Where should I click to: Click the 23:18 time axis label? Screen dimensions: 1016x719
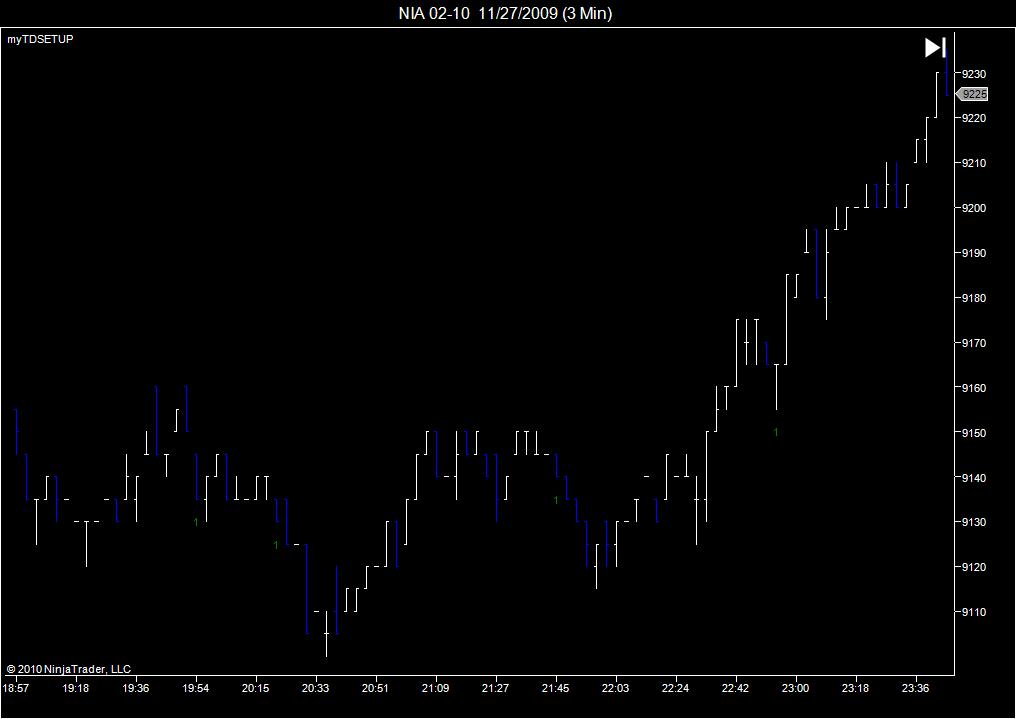855,688
